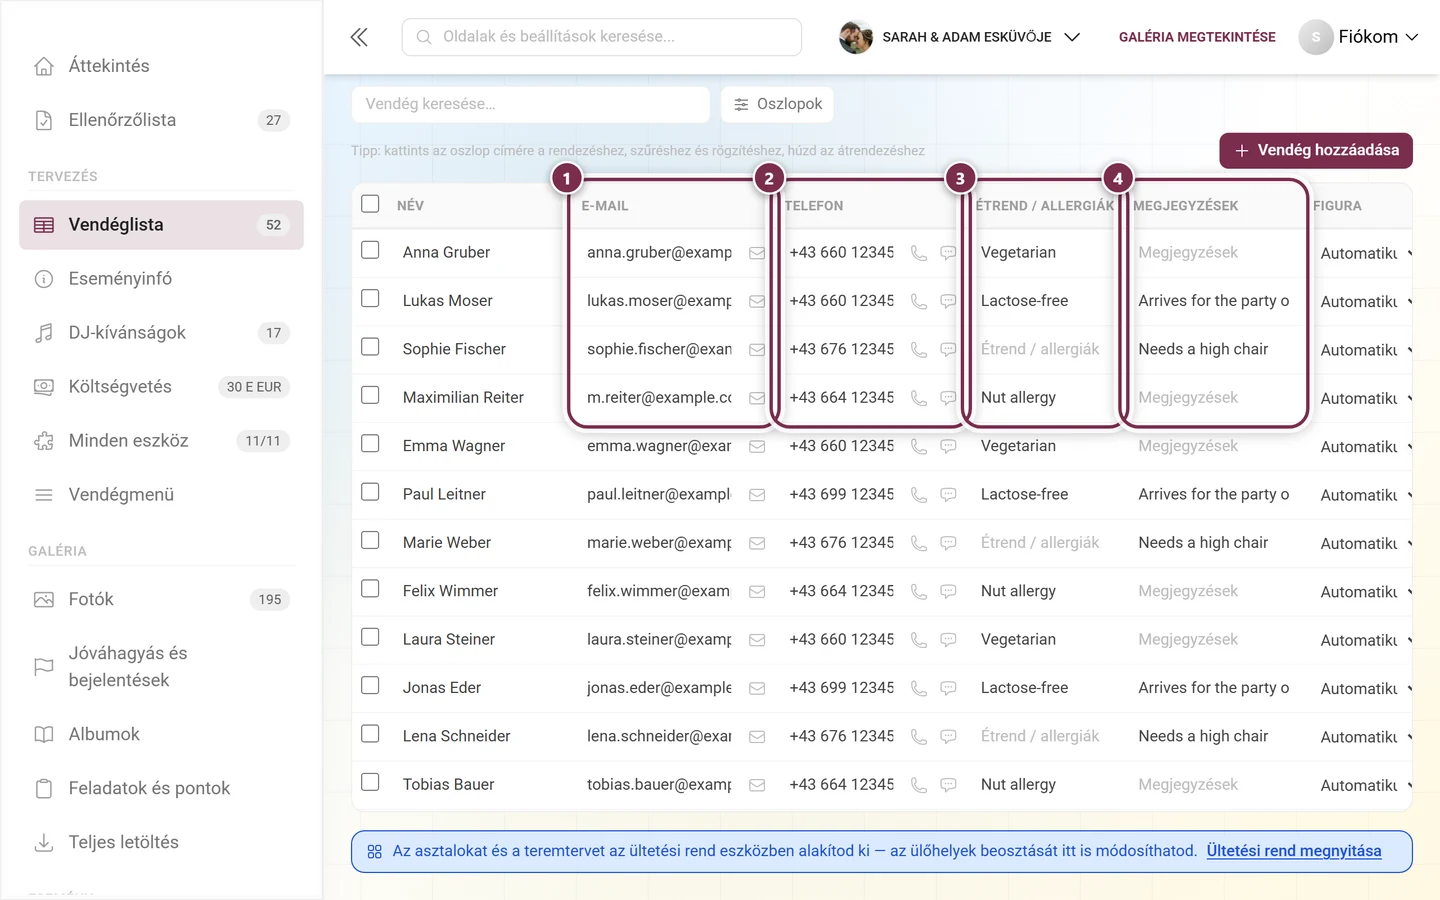1440x900 pixels.
Task: Sort by the Név column header
Action: pyautogui.click(x=410, y=206)
